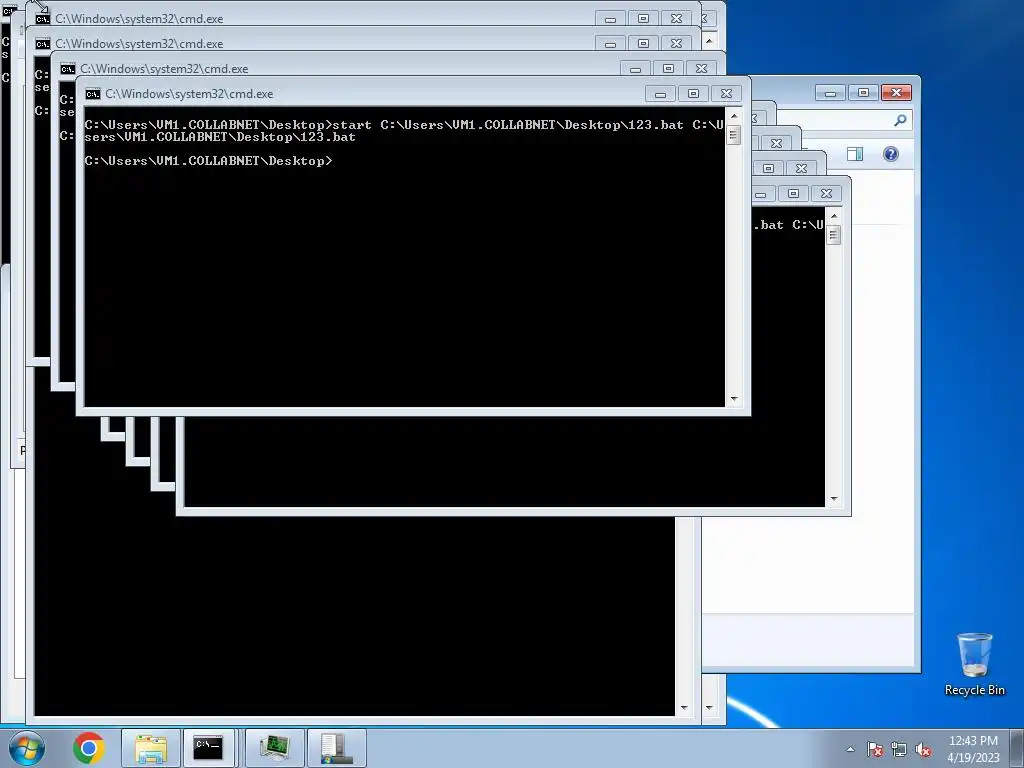Image resolution: width=1024 pixels, height=768 pixels.
Task: Close the Explorer window with red X
Action: coord(896,93)
